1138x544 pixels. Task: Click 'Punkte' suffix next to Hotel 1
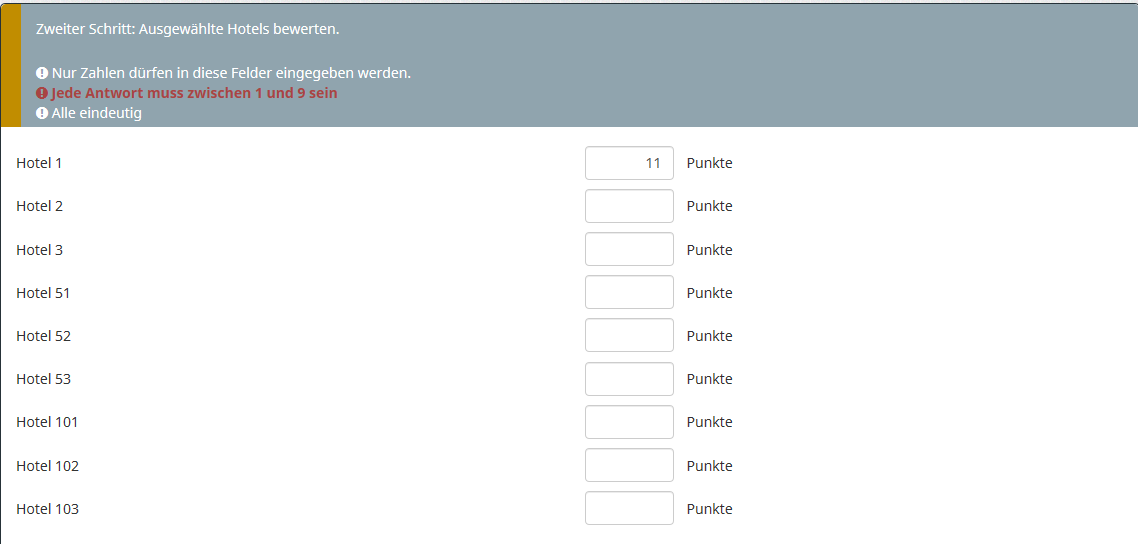[709, 163]
